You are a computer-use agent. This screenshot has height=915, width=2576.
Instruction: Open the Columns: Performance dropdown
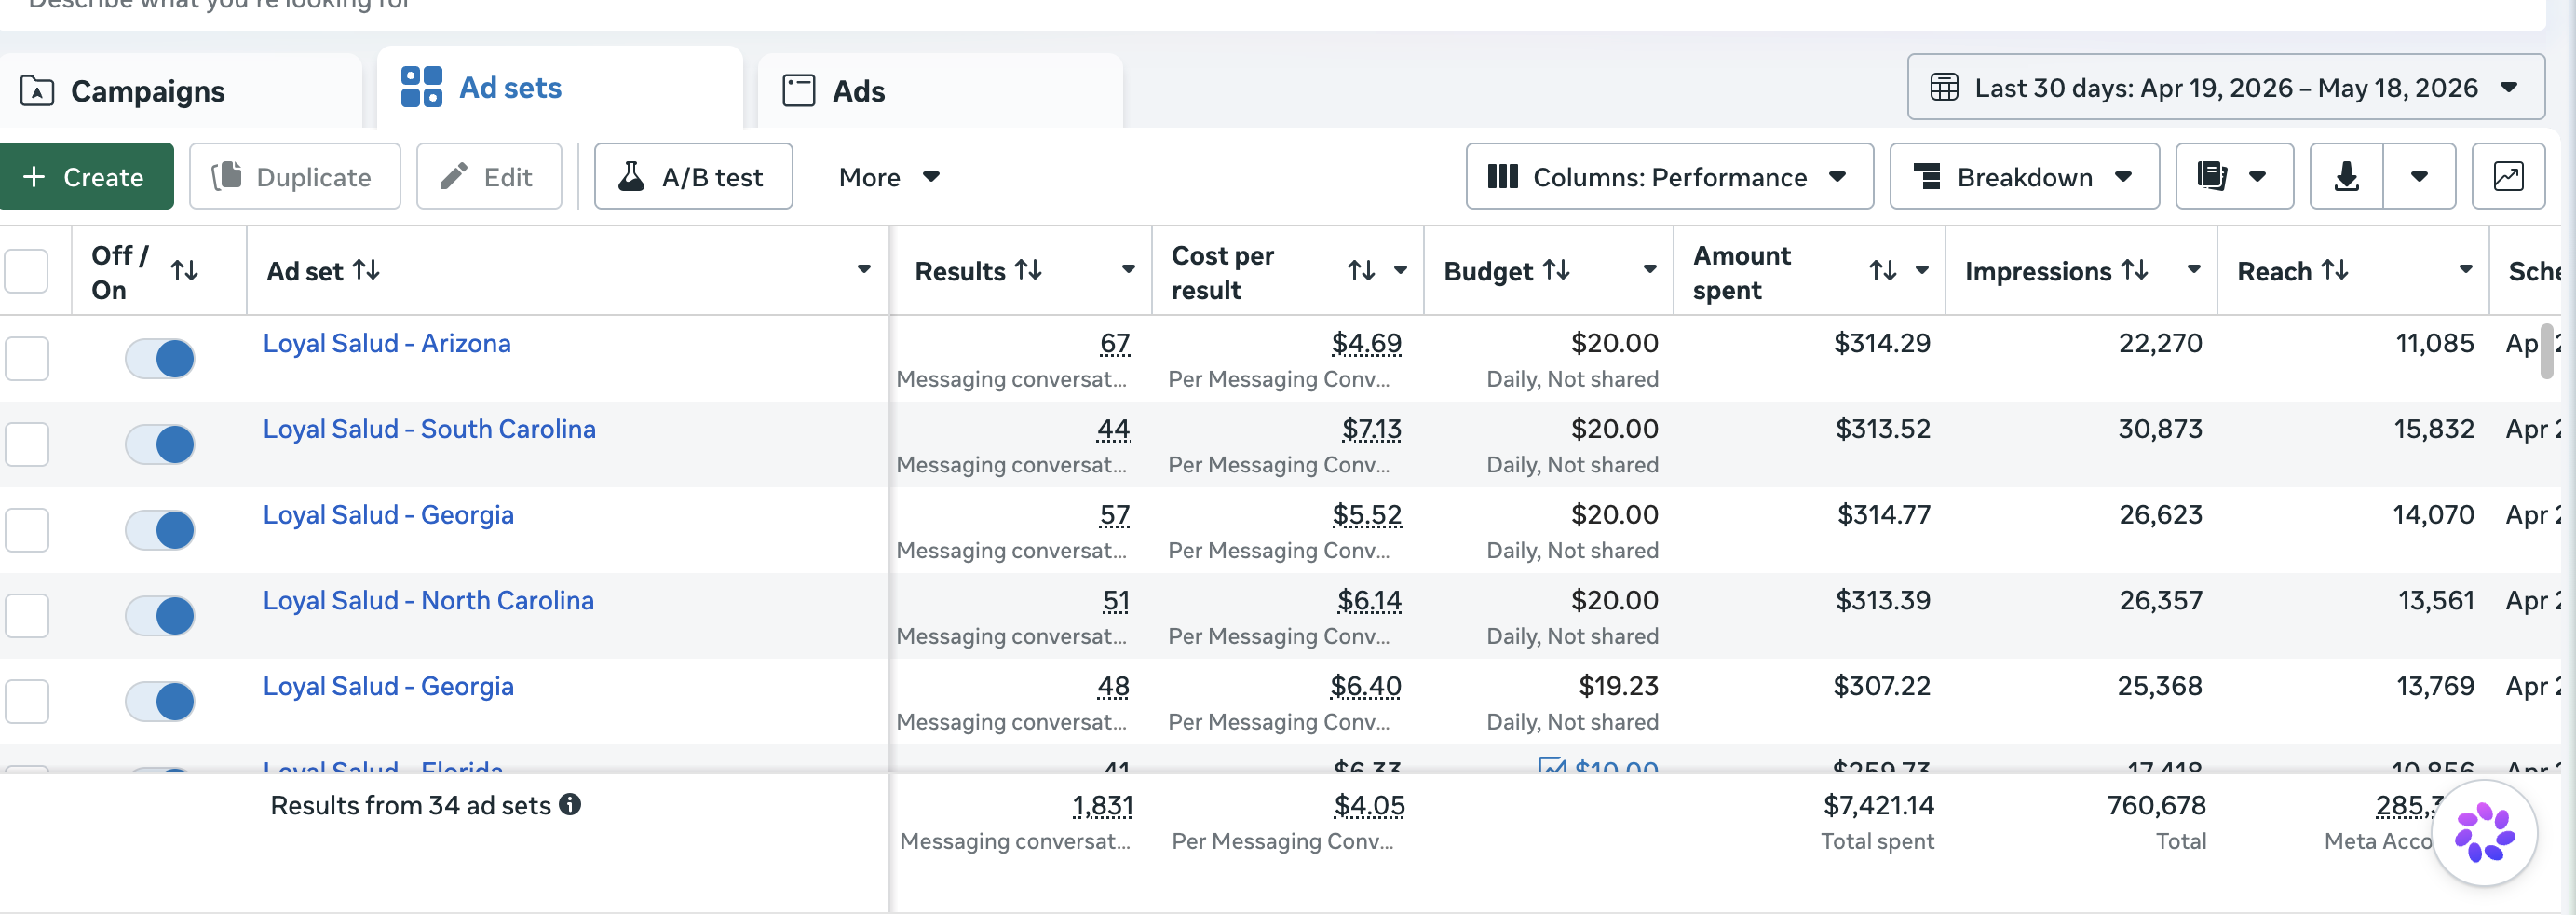click(1669, 177)
